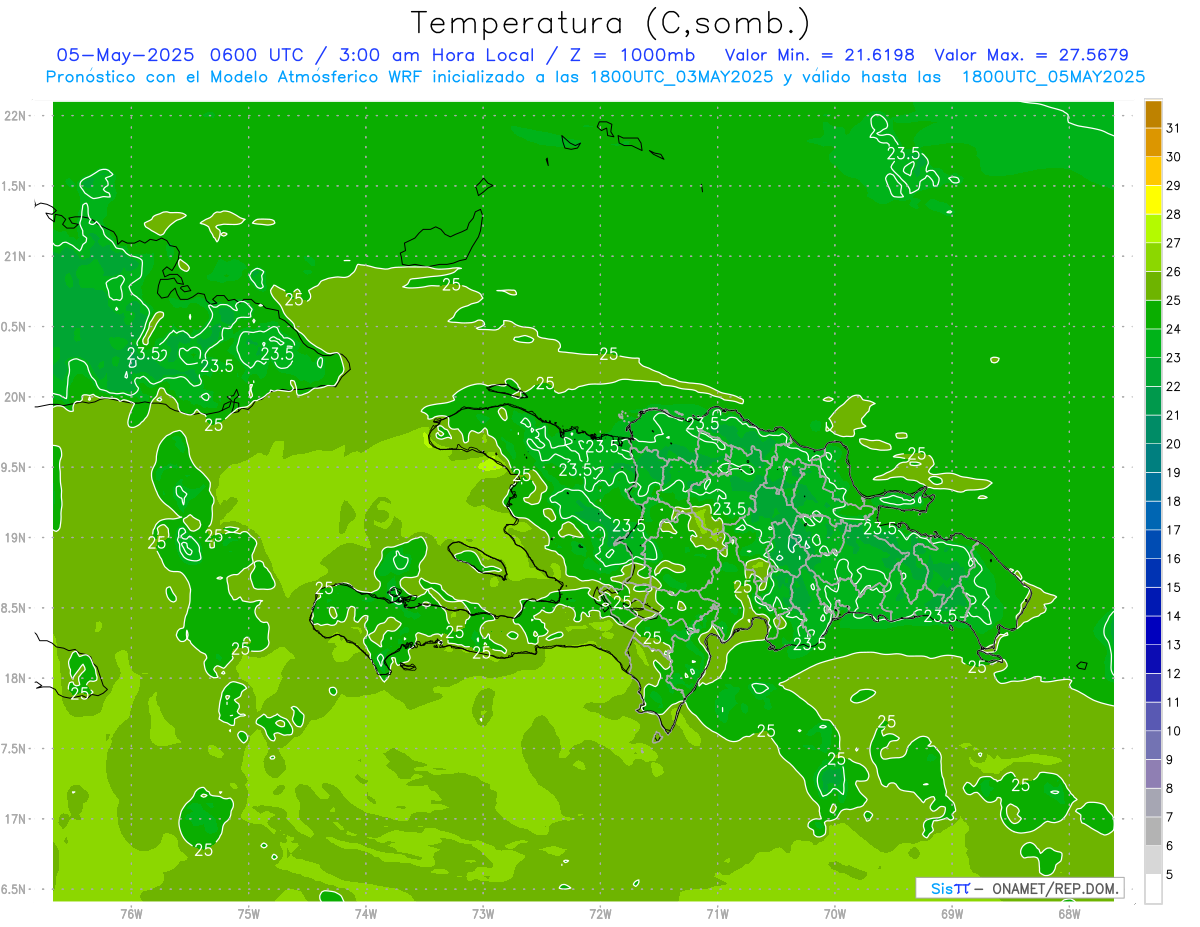1200x927 pixels.
Task: Click the gray swatch between 6 and 7
Action: coord(1153,831)
